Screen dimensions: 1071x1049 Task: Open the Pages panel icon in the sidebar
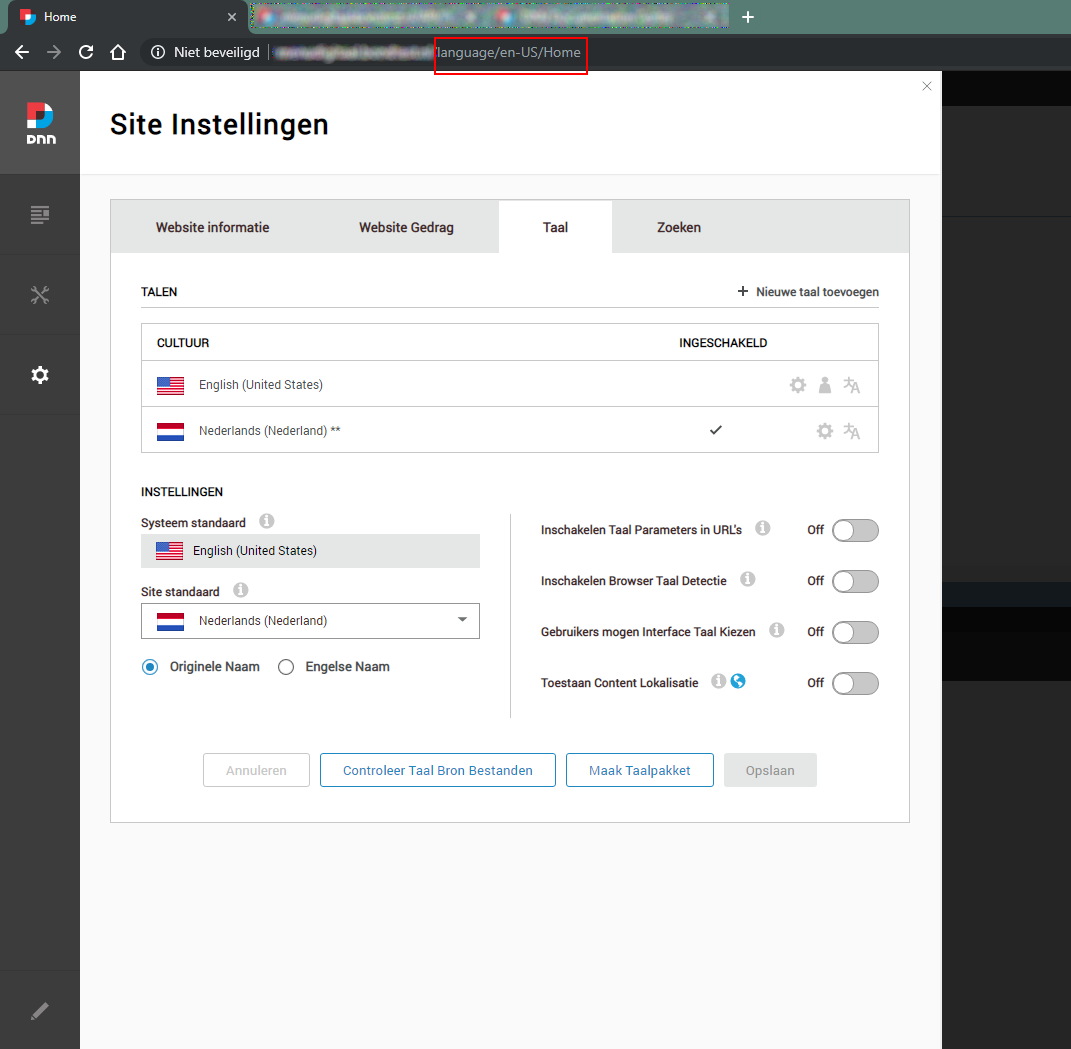[40, 214]
